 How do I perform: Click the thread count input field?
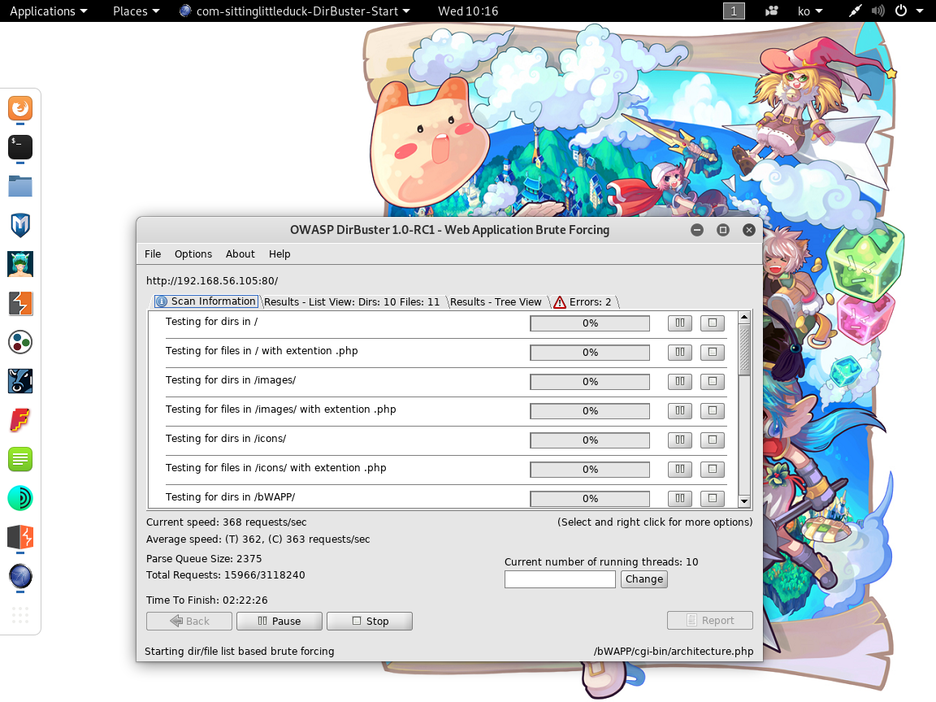(560, 579)
